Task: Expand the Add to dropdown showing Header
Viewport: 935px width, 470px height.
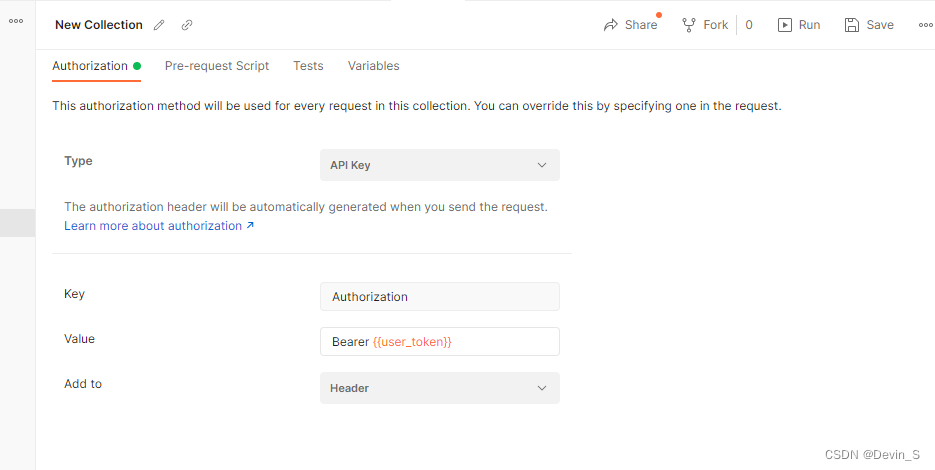Action: pyautogui.click(x=439, y=388)
